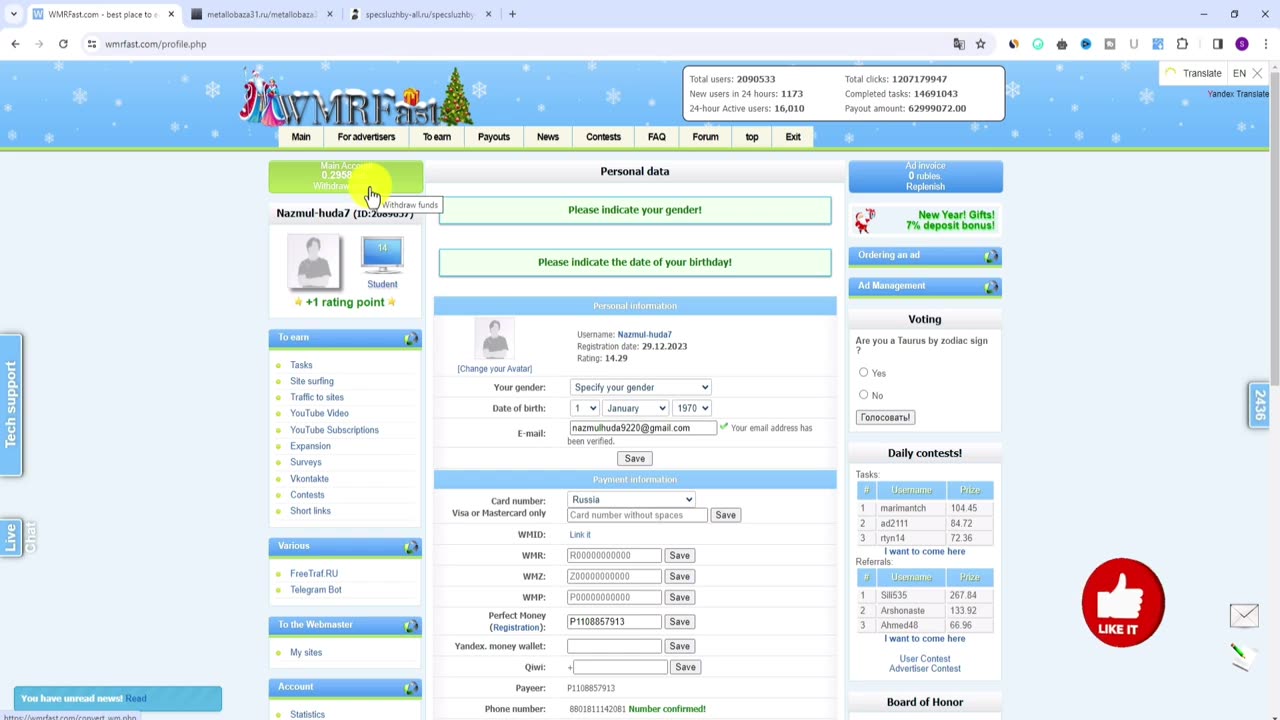Click the Qiwi number input field

(621, 667)
